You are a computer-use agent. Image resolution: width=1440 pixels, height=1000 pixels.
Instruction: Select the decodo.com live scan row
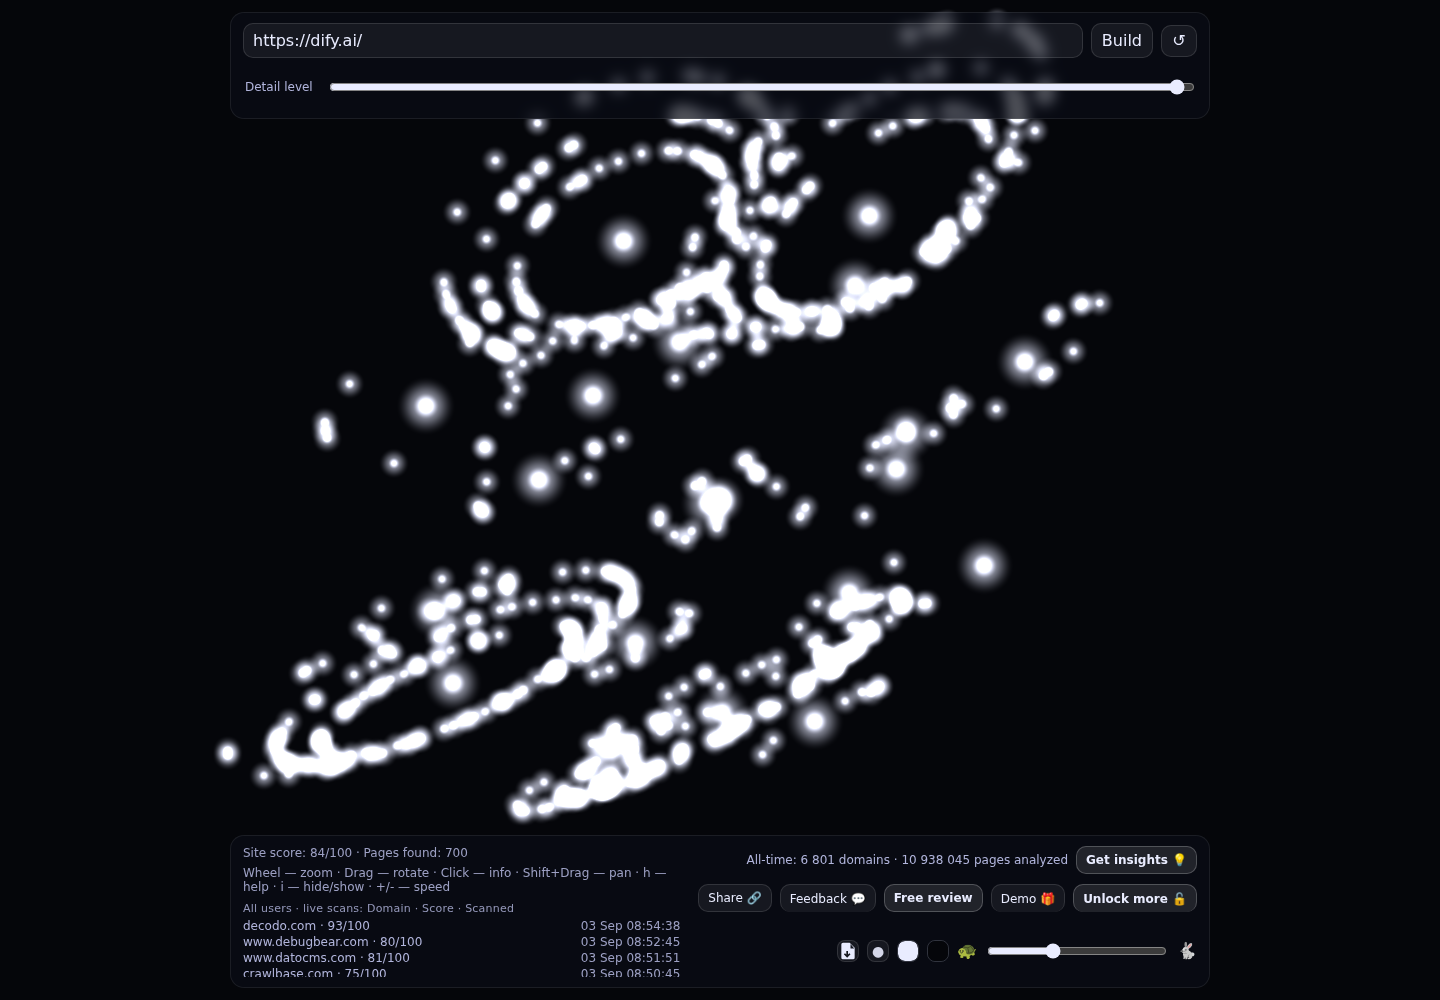pyautogui.click(x=461, y=926)
